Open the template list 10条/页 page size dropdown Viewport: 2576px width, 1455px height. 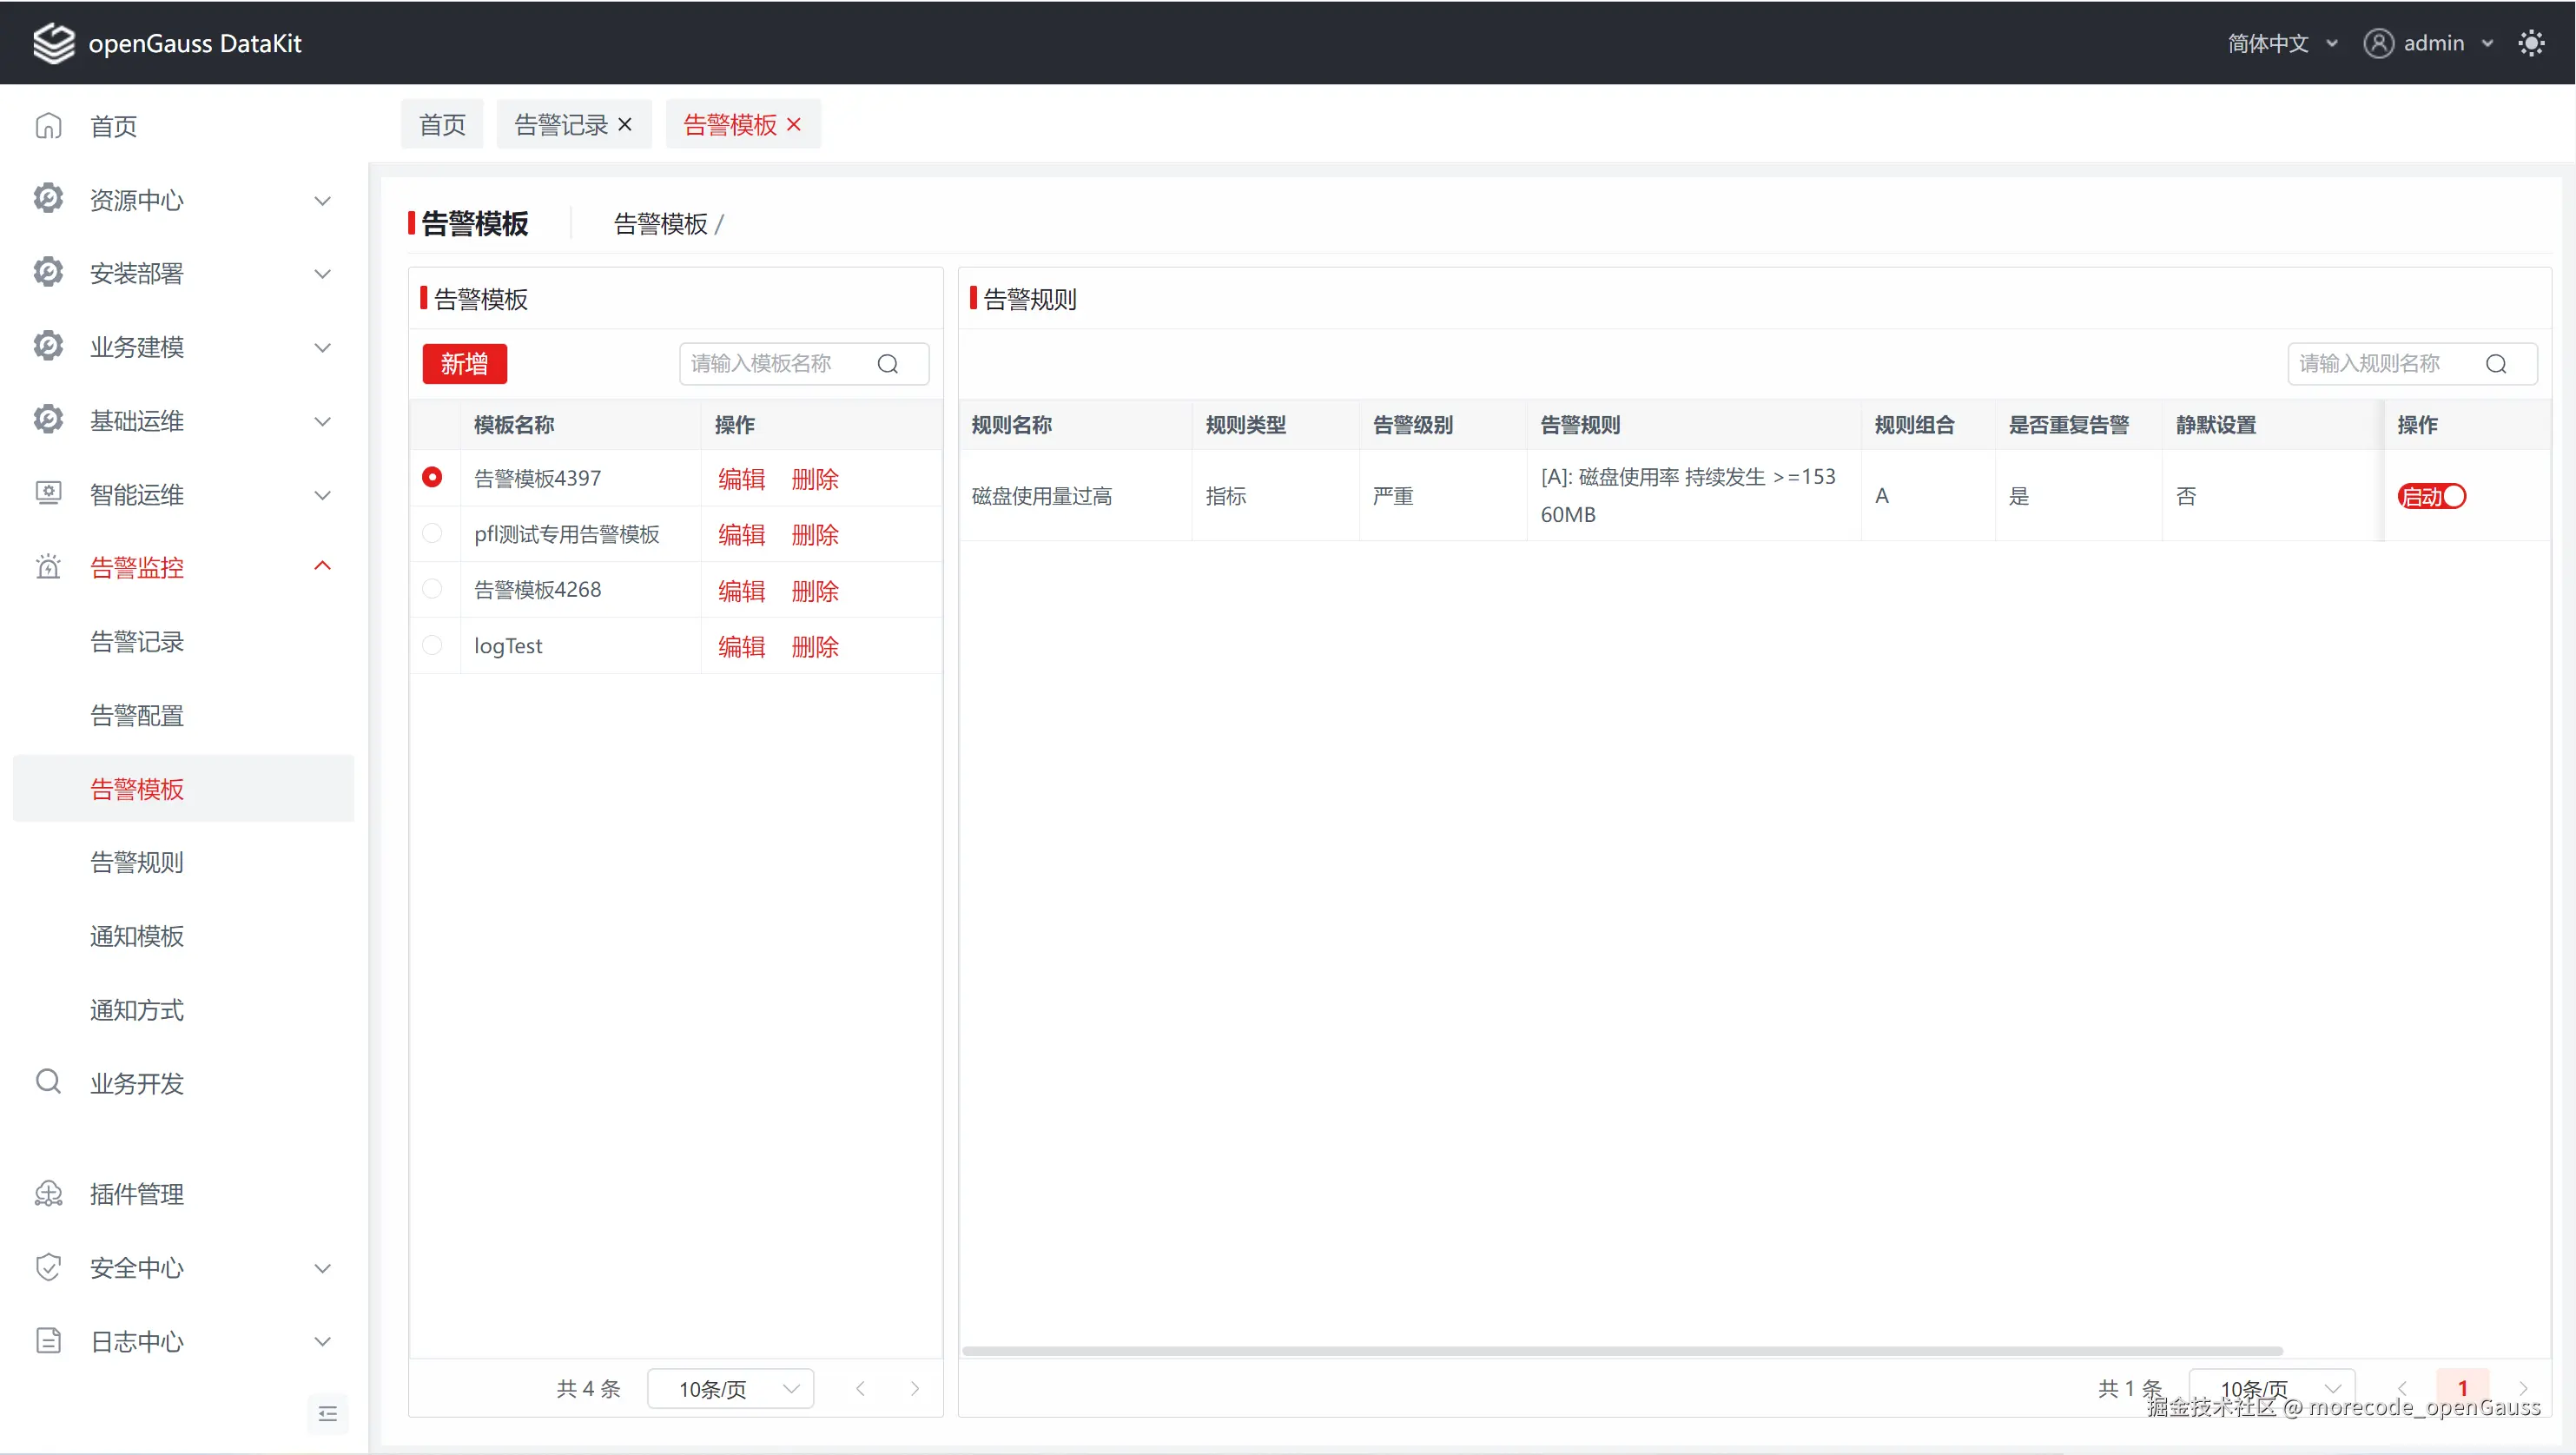point(730,1388)
